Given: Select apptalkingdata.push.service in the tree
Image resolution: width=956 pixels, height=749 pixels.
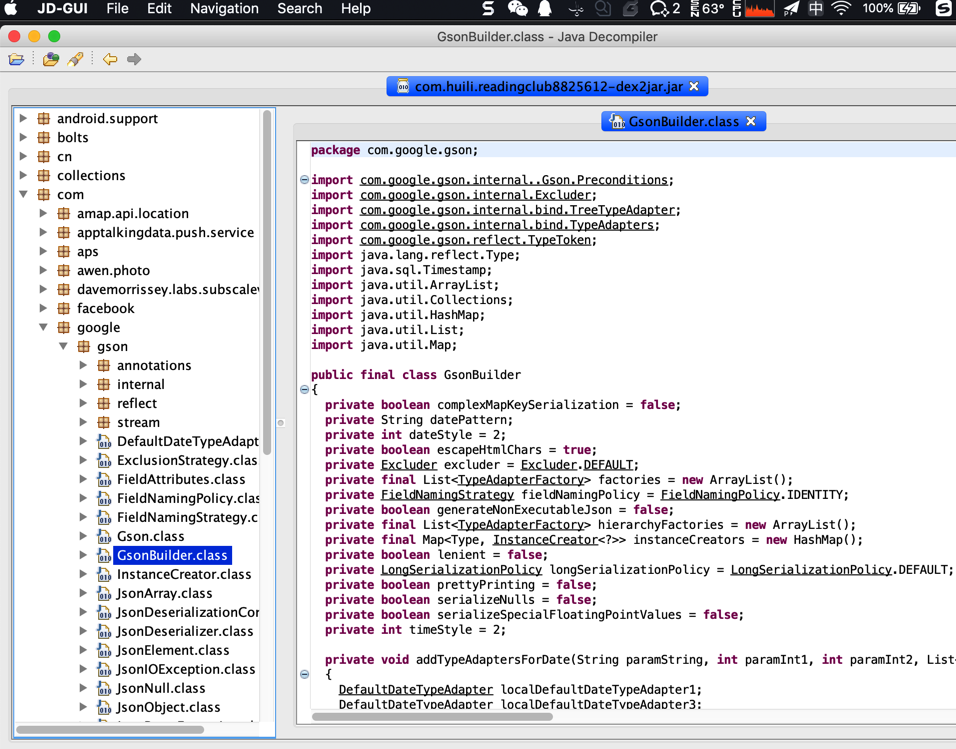Looking at the screenshot, I should tap(165, 232).
